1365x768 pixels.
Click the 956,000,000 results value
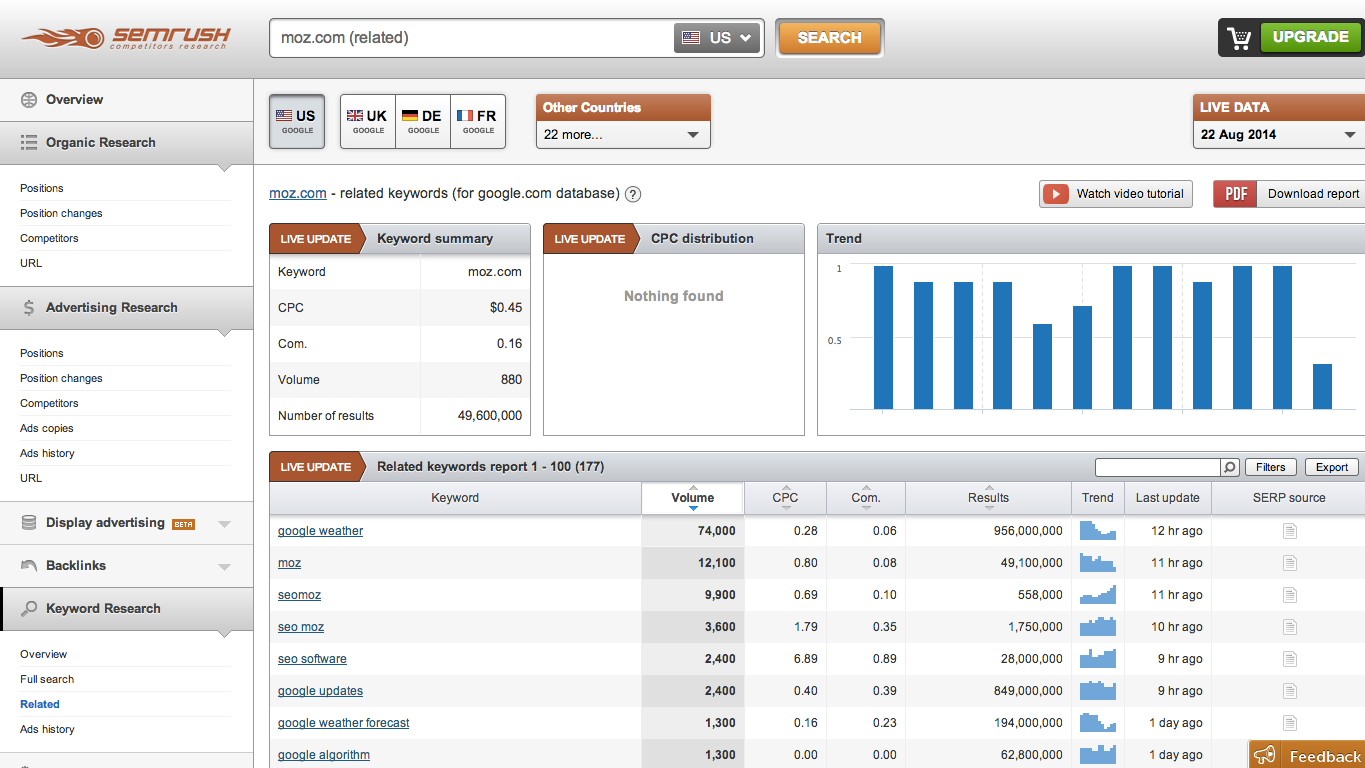(x=1028, y=531)
